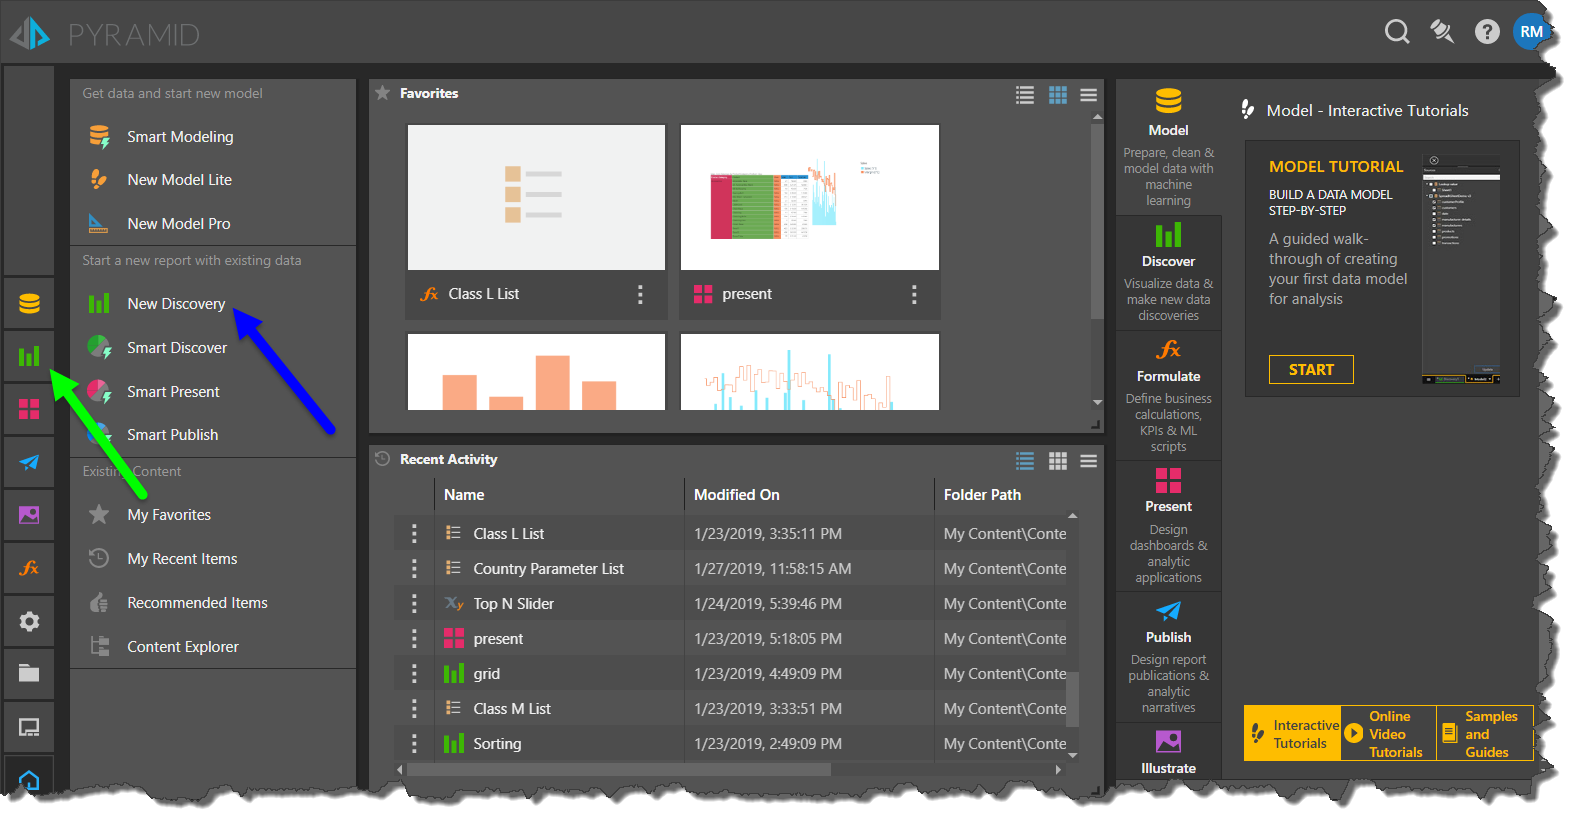Screen dimensions: 1578x823
Task: Open row menu for Class L List
Action: click(414, 534)
